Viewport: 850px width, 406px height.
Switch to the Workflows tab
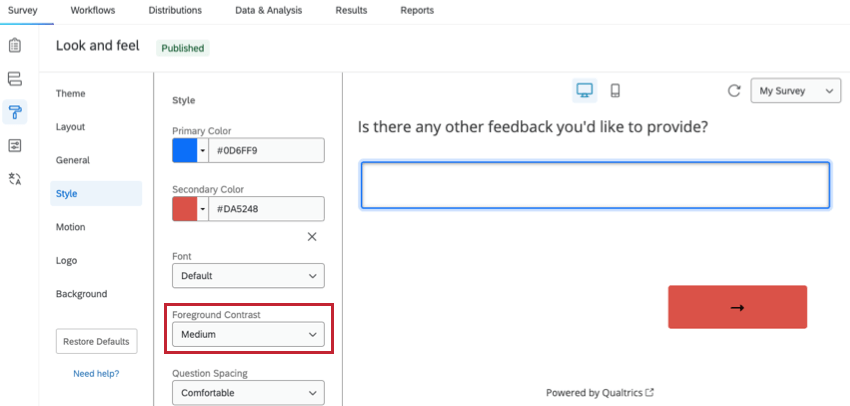93,11
